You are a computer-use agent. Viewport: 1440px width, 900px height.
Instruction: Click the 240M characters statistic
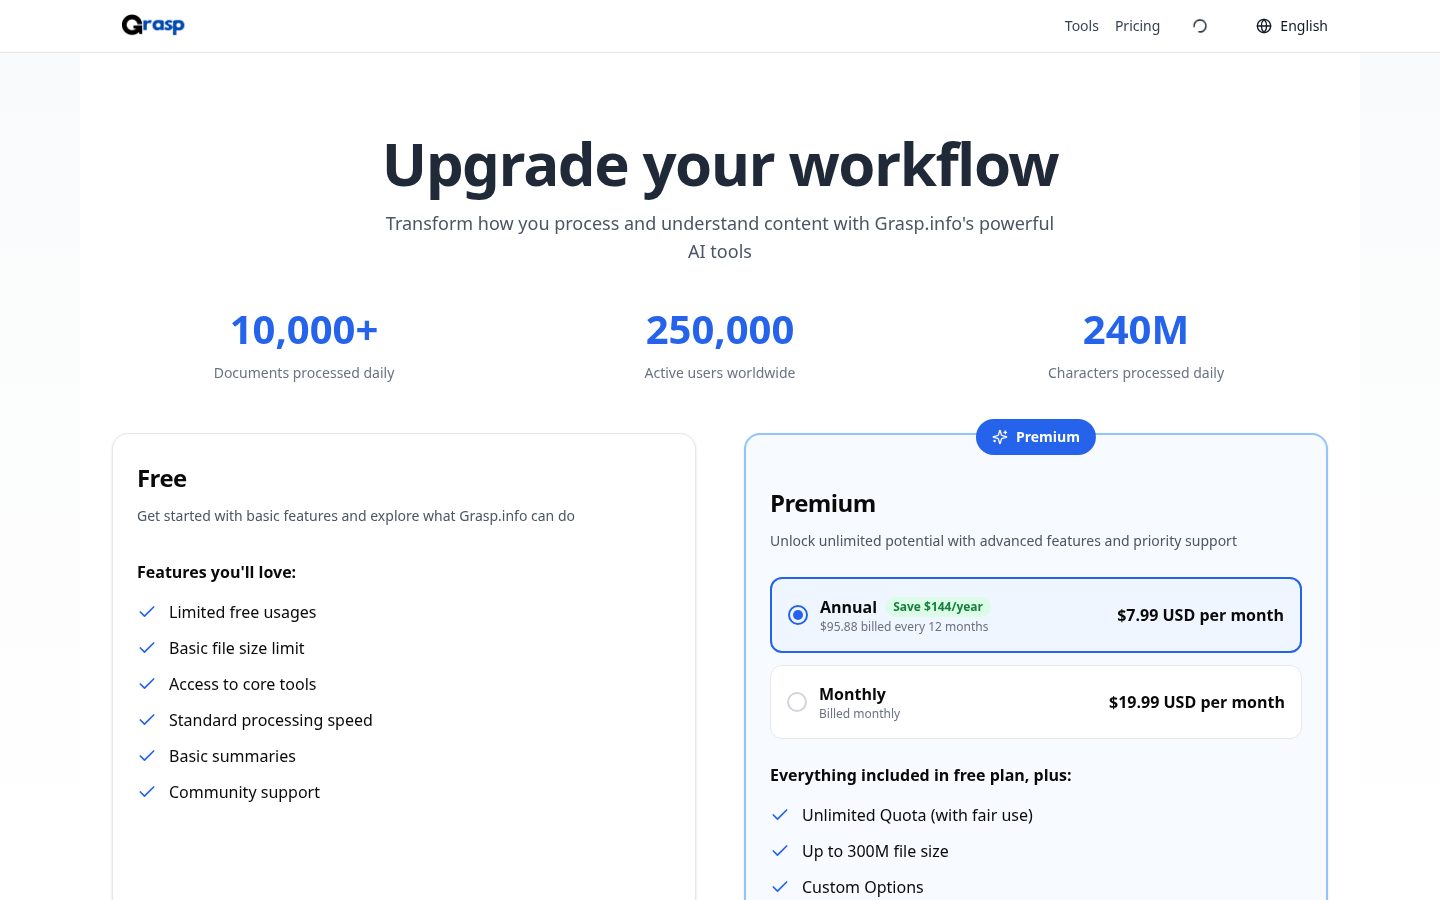point(1136,330)
